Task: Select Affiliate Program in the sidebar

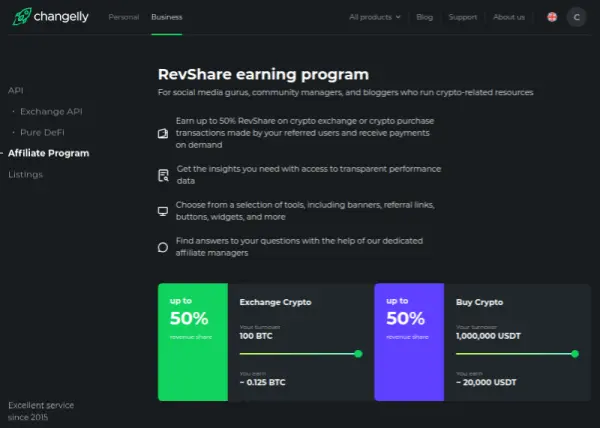Action: coord(49,153)
